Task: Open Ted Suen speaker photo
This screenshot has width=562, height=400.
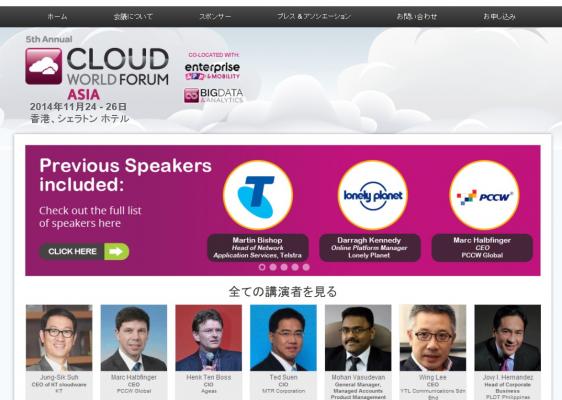Action: (283, 338)
